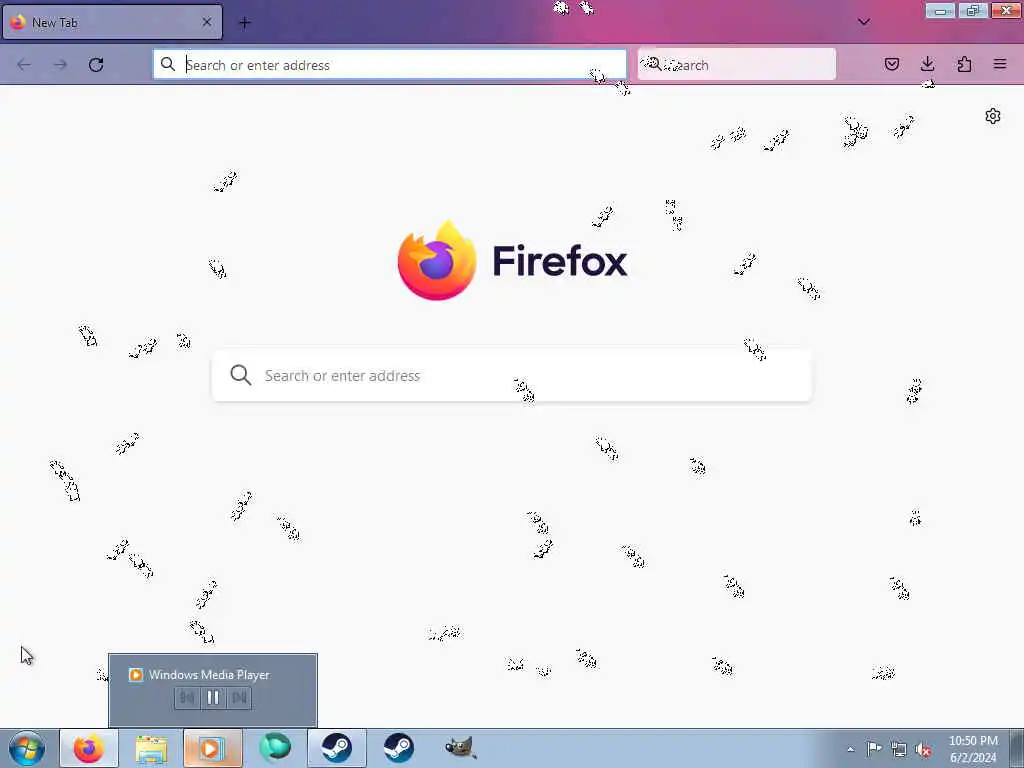Open a new tab with plus button
Image resolution: width=1024 pixels, height=768 pixels.
point(244,23)
